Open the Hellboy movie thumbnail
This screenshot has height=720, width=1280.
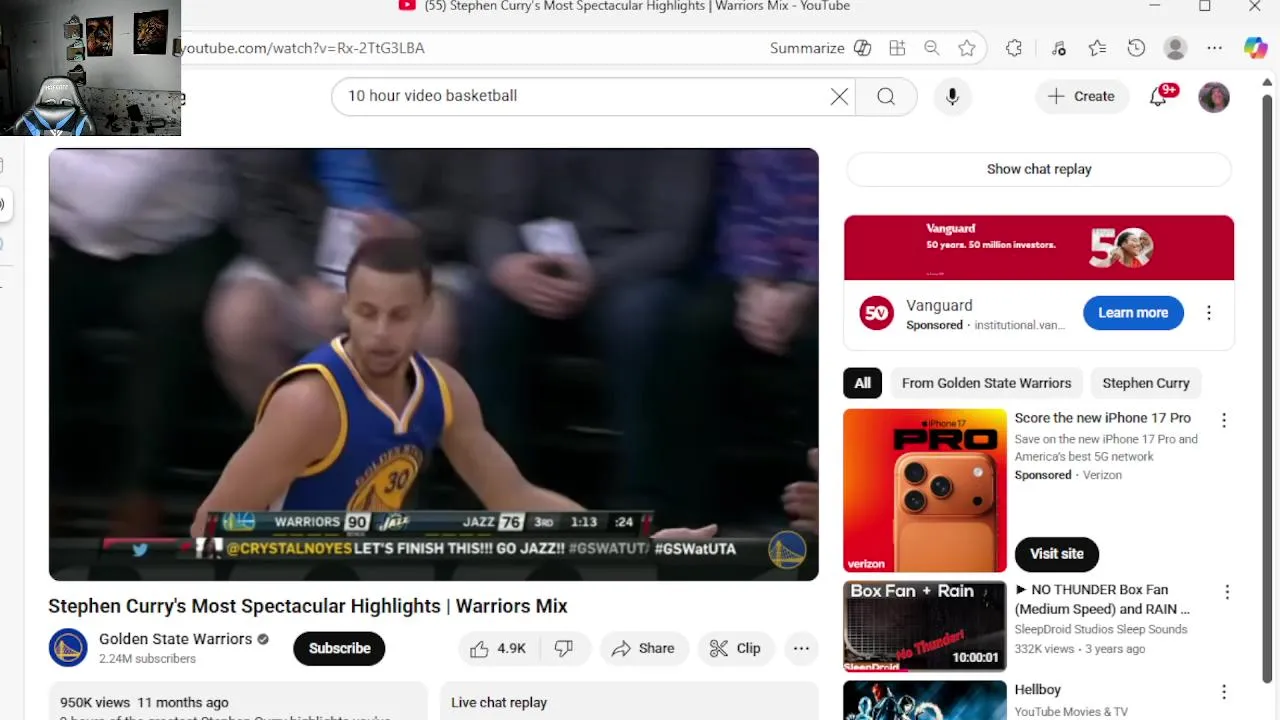pos(924,700)
